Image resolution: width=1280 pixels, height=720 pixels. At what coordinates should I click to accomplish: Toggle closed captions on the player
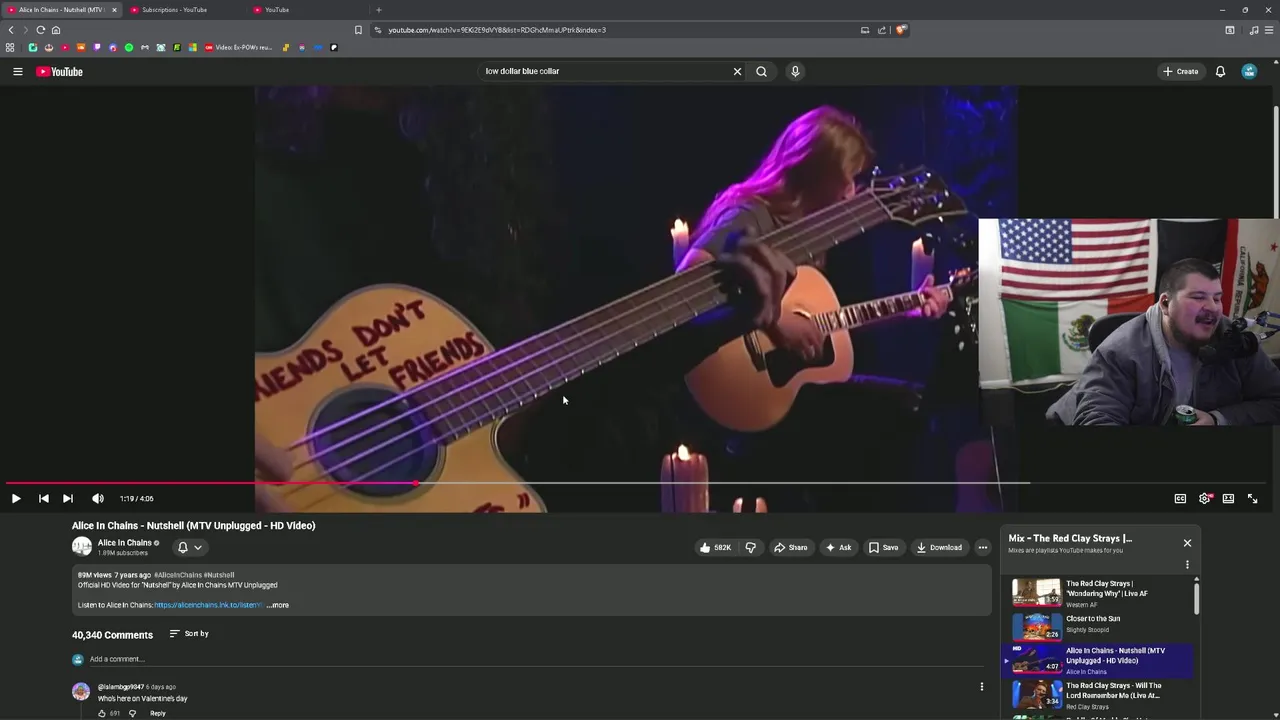point(1180,498)
